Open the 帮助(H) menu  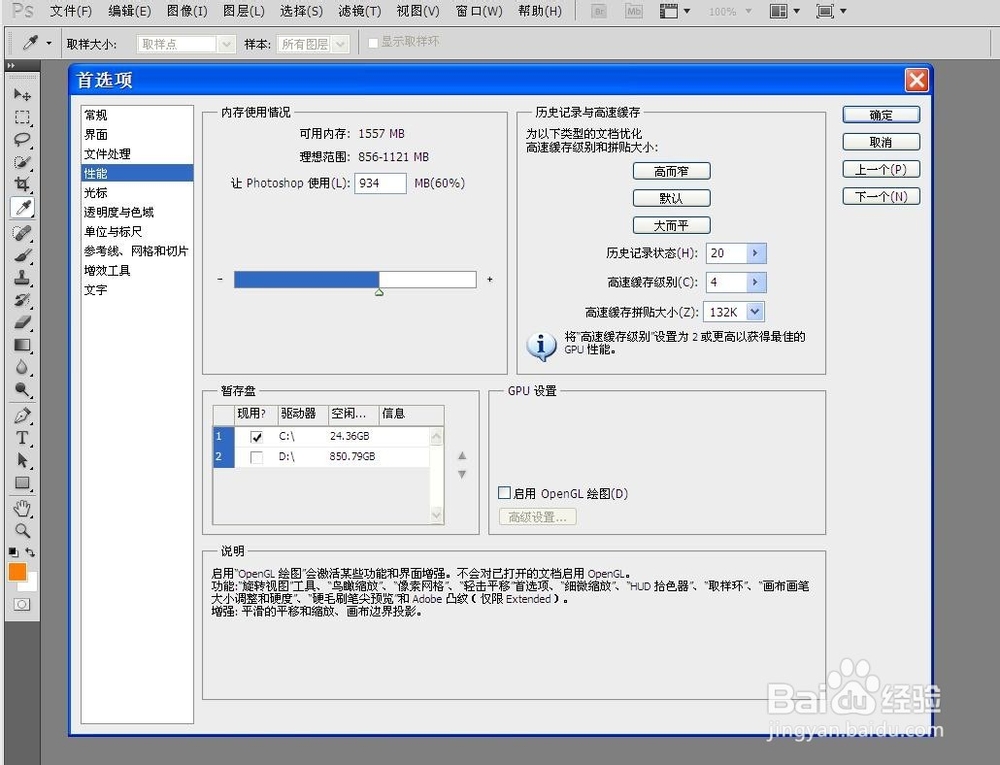(540, 11)
